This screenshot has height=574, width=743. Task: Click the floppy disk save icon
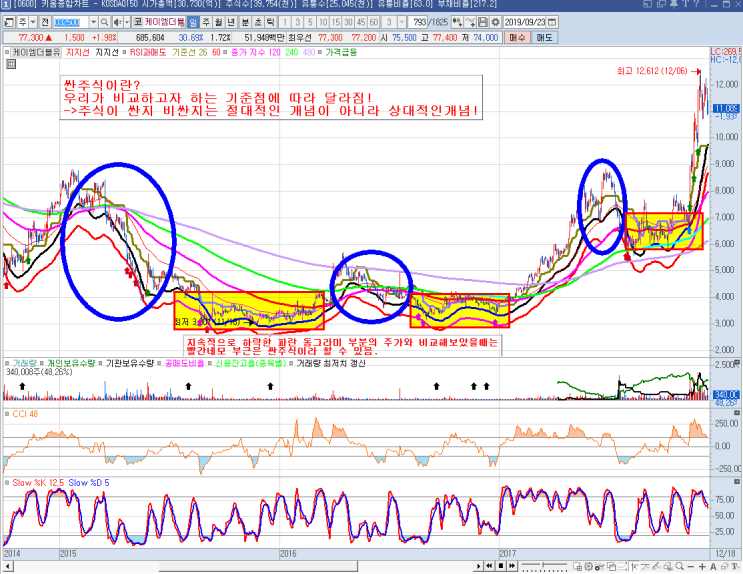[482, 22]
